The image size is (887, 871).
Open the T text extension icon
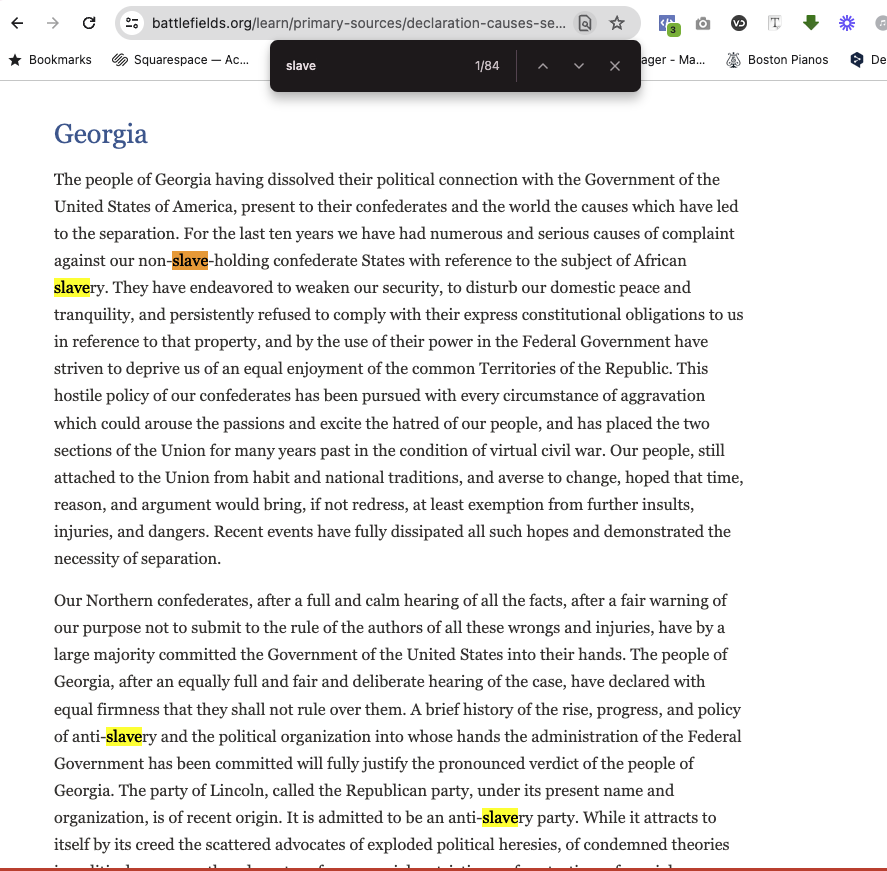click(775, 23)
